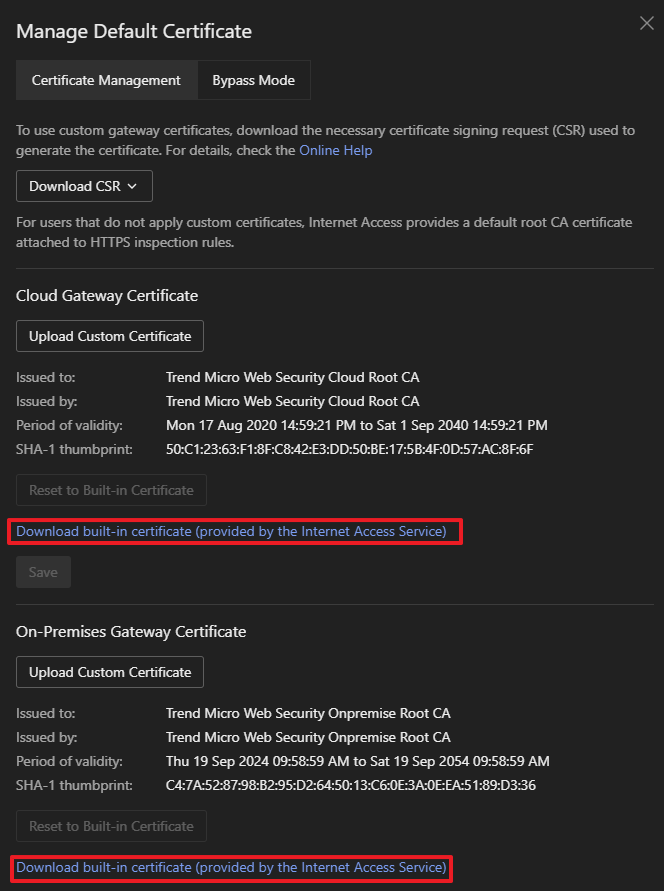Reset On-Premises Gateway to built-in certificate
The width and height of the screenshot is (664, 891).
coord(111,826)
